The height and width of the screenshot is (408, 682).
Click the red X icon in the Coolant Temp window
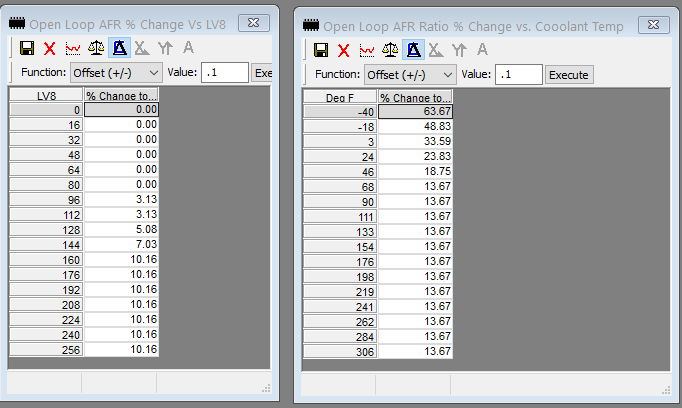(343, 50)
